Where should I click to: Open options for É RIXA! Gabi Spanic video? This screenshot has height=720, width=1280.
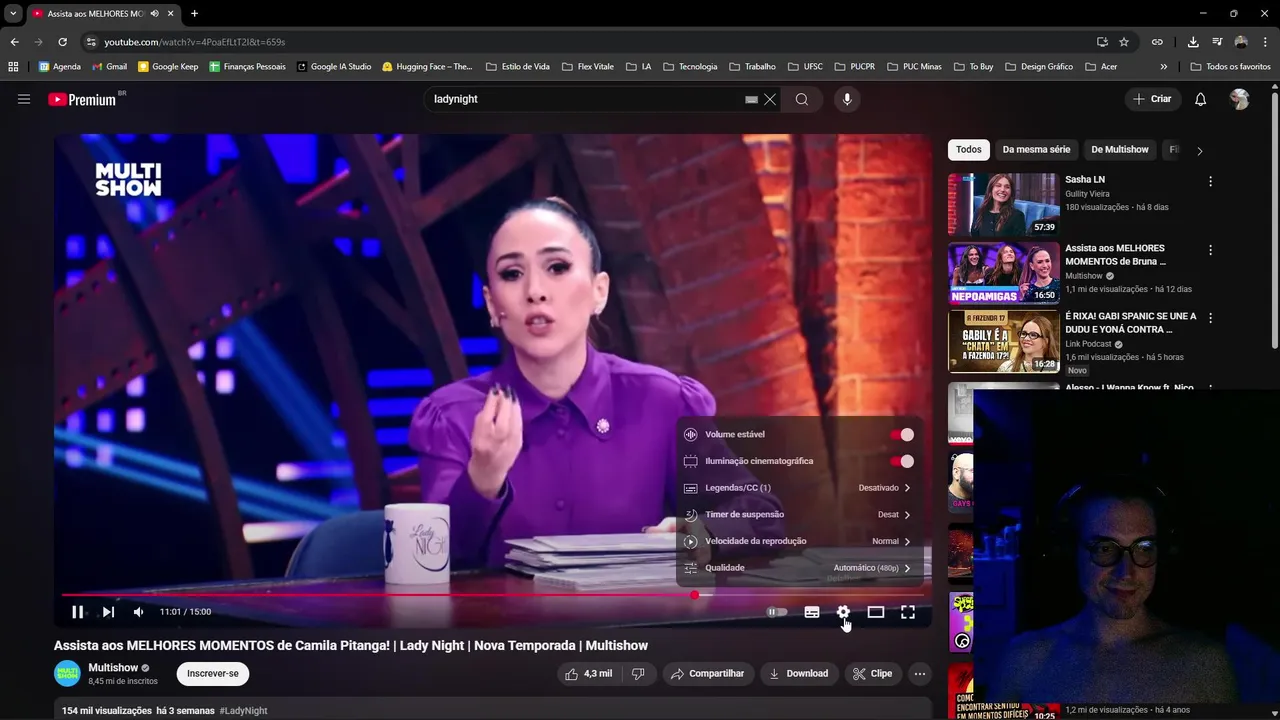pos(1210,318)
